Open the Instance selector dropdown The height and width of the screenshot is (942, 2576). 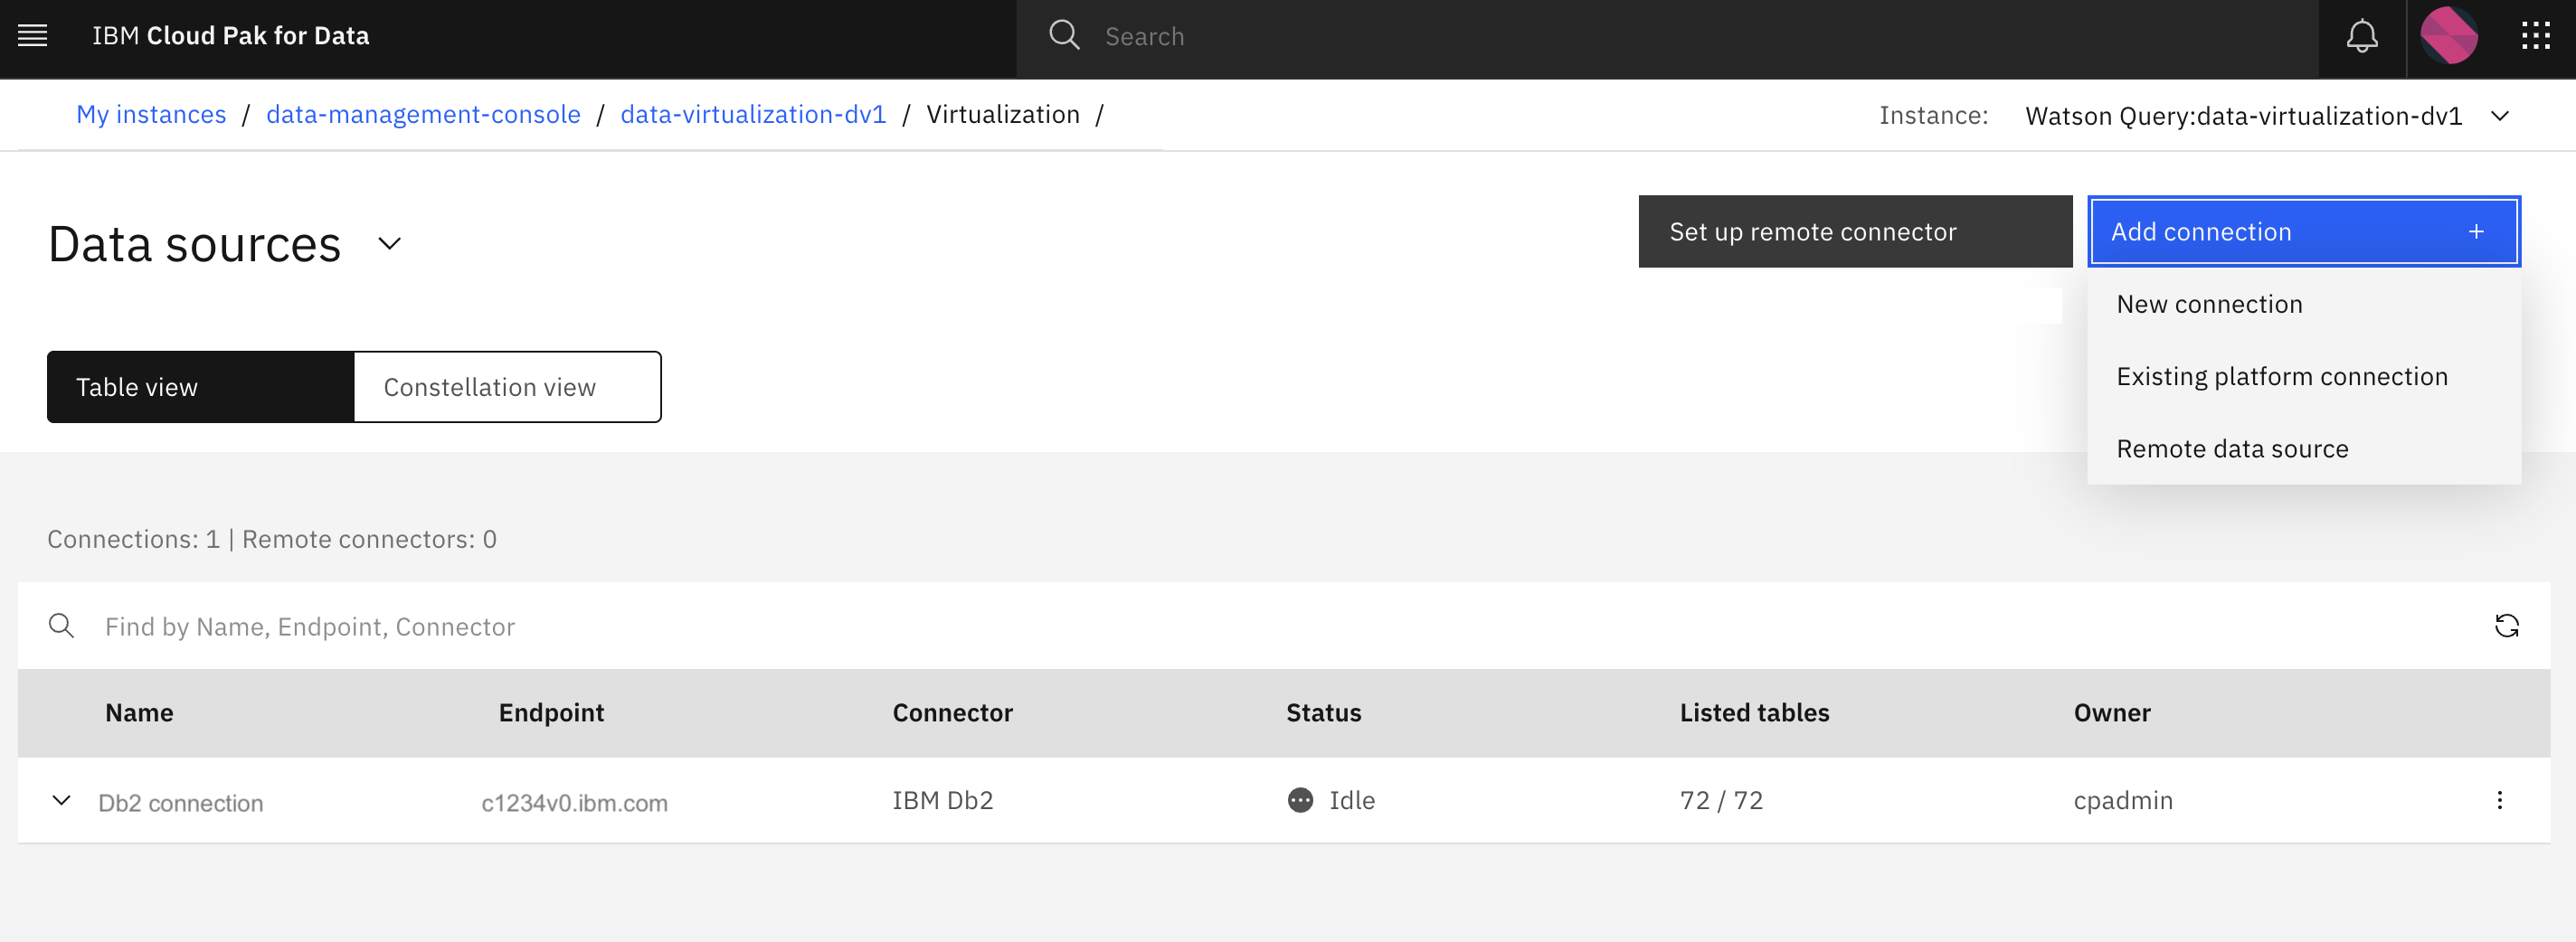tap(2498, 116)
